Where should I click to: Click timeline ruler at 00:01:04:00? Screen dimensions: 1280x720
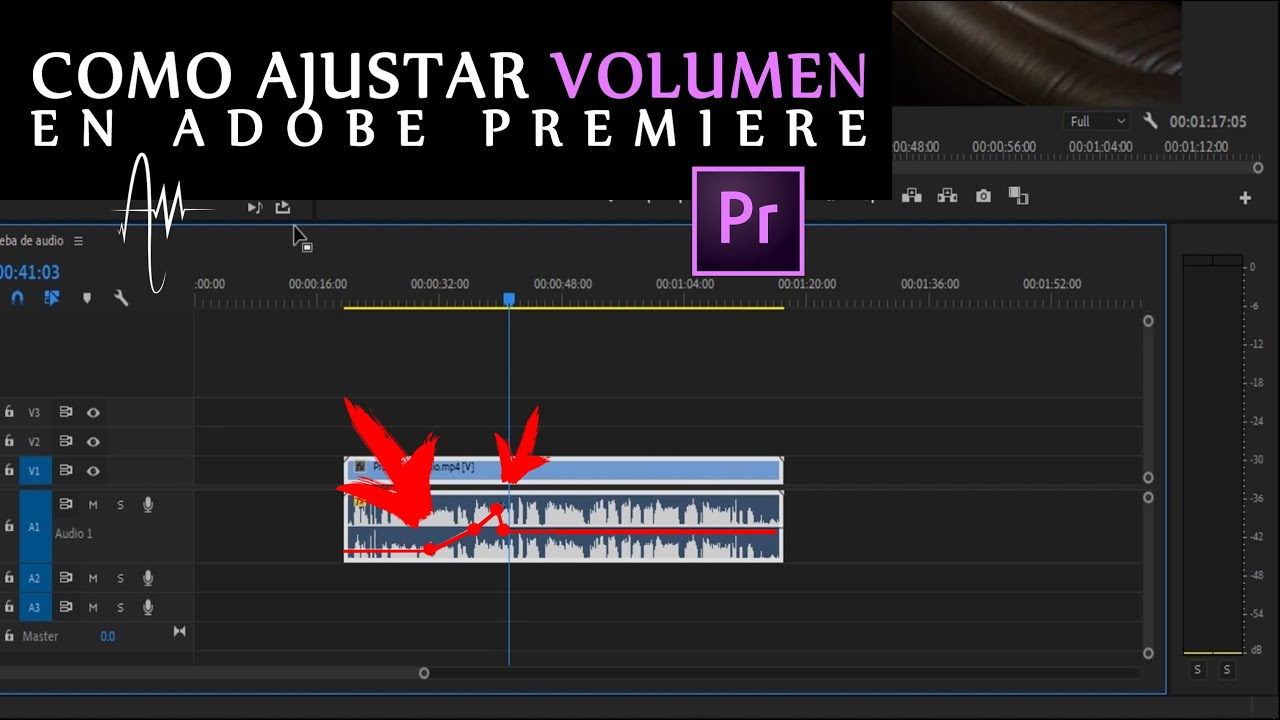685,284
